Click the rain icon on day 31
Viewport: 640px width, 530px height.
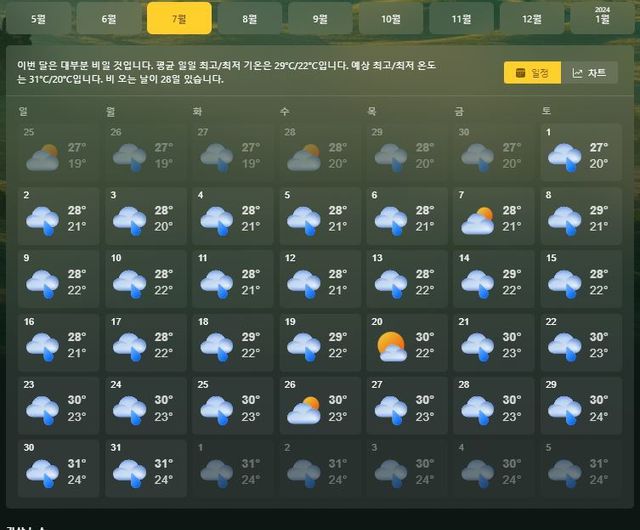point(130,472)
